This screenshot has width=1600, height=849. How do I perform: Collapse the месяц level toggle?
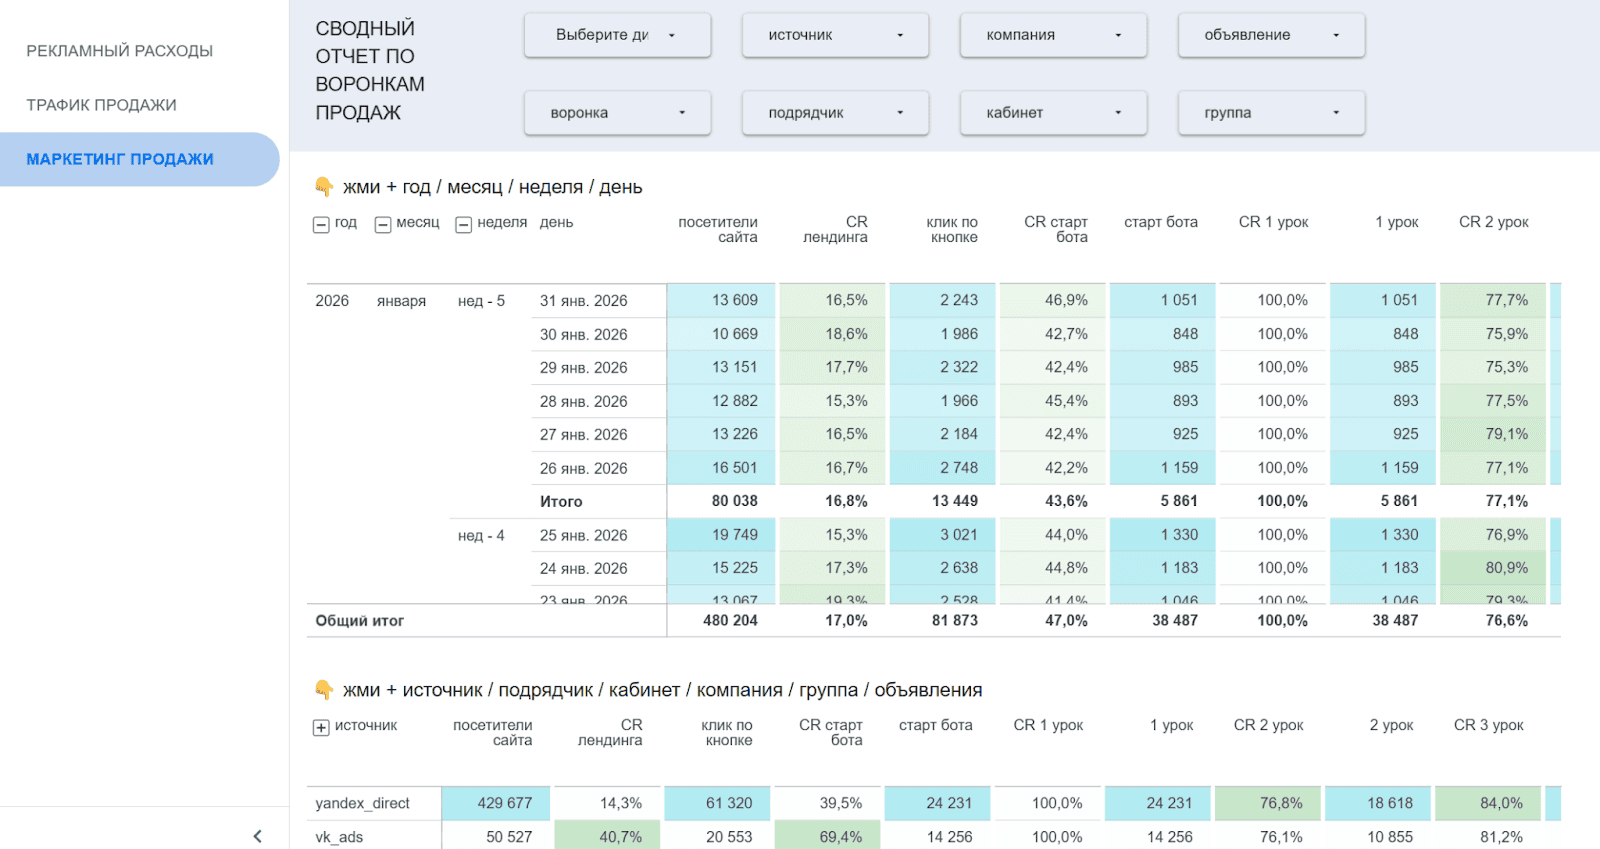(382, 224)
